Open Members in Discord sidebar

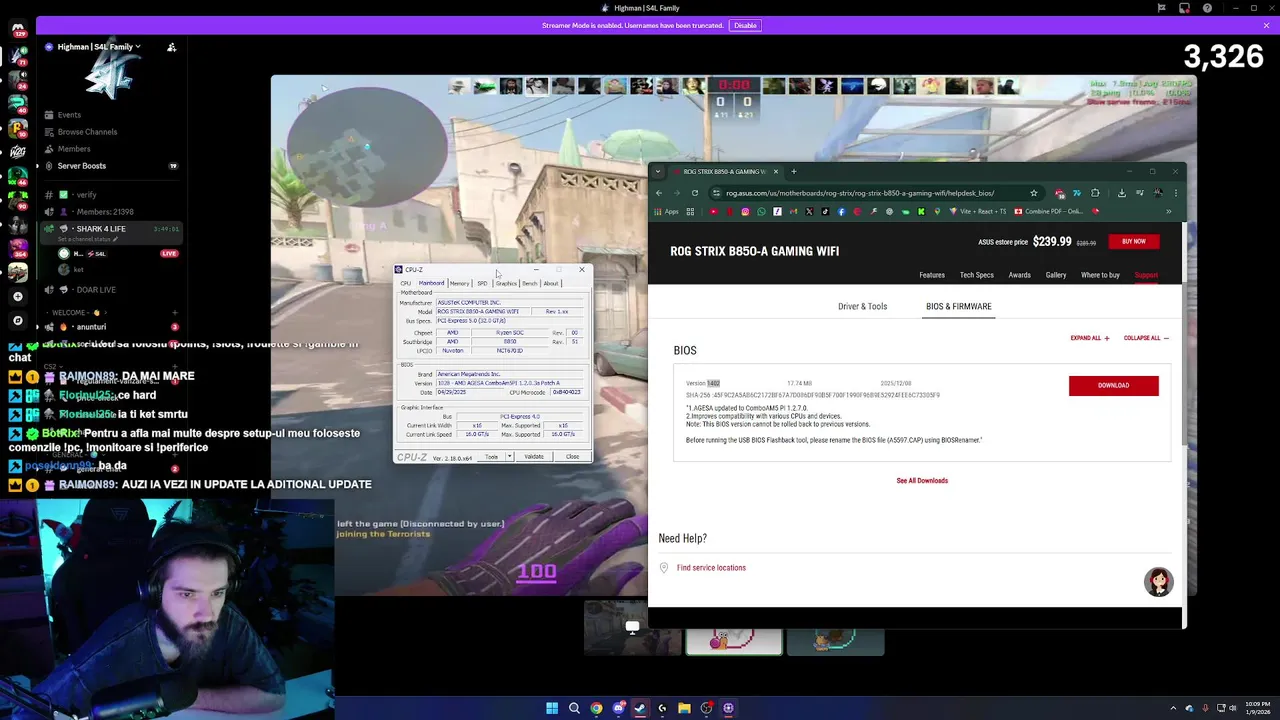(74, 149)
